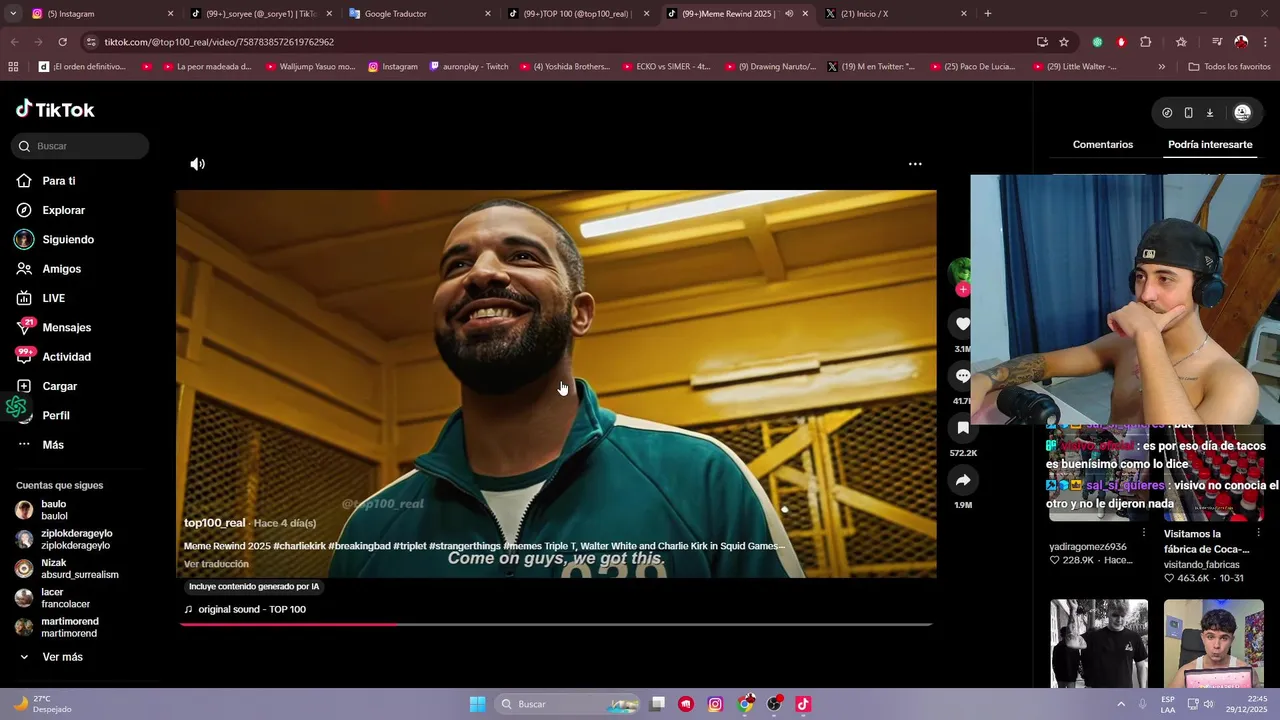
Task: Open thumbnail of guy in blue room
Action: tap(1213, 644)
